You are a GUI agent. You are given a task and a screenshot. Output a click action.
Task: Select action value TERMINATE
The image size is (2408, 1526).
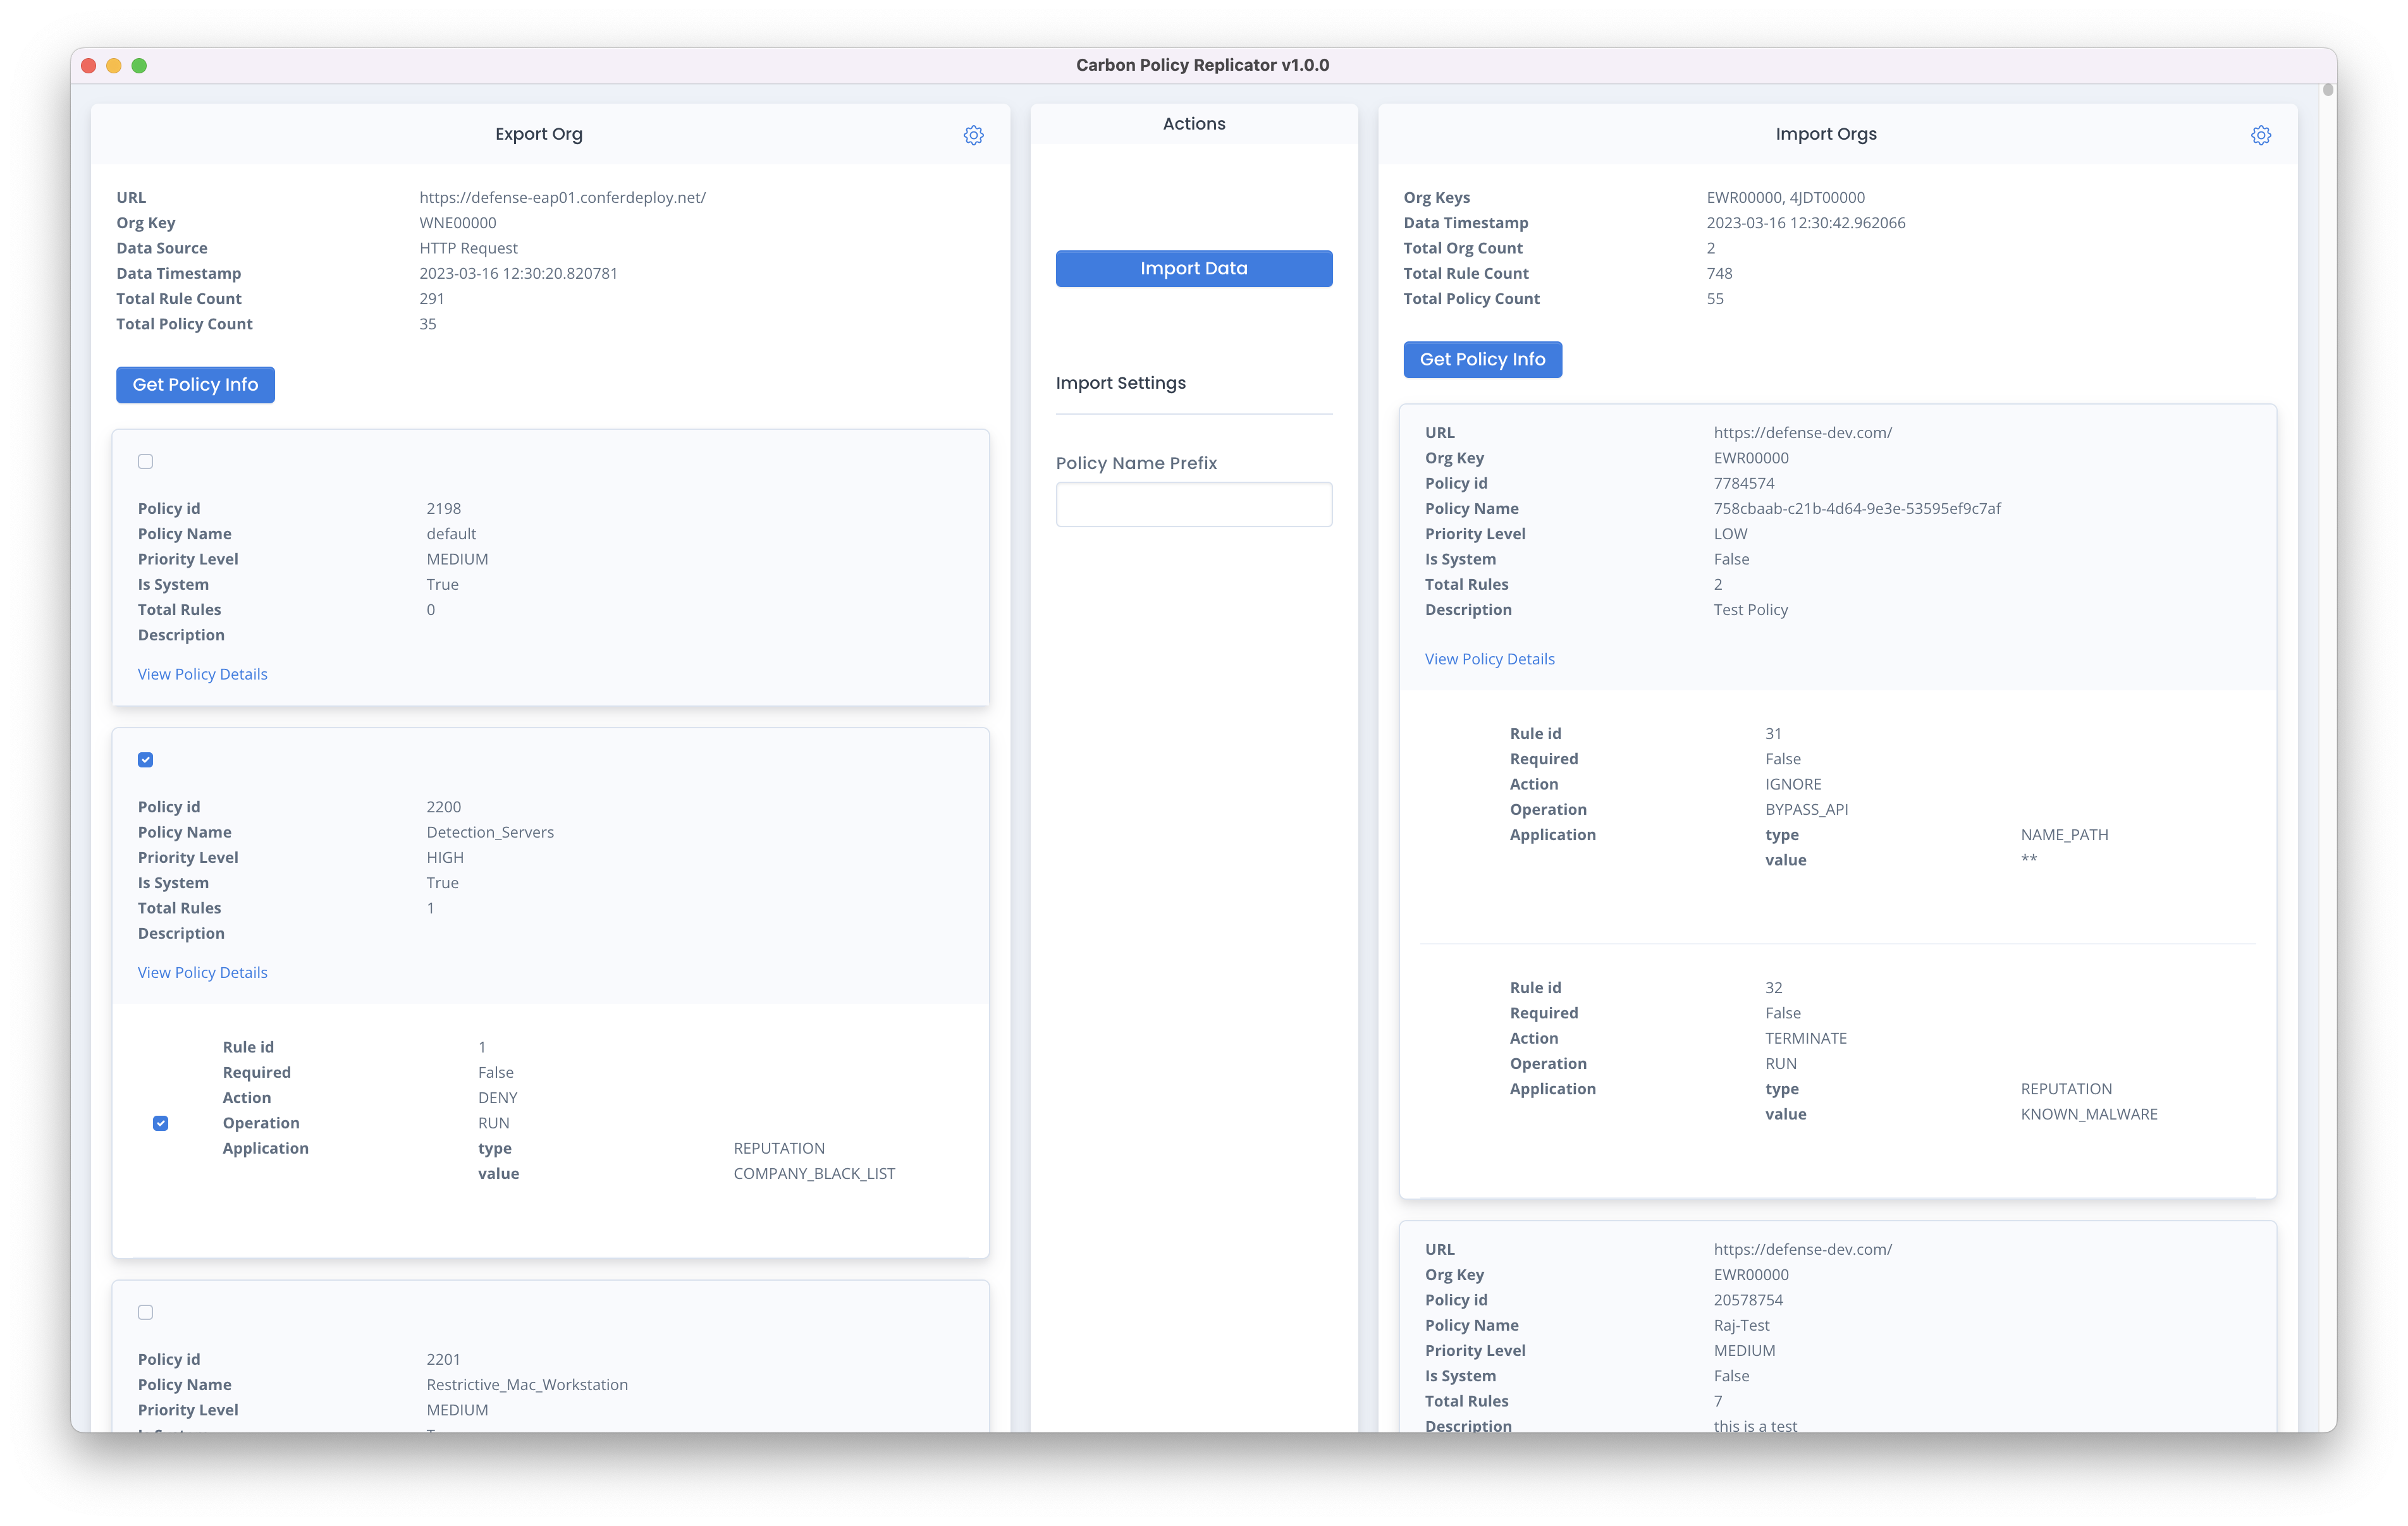coord(1805,1038)
